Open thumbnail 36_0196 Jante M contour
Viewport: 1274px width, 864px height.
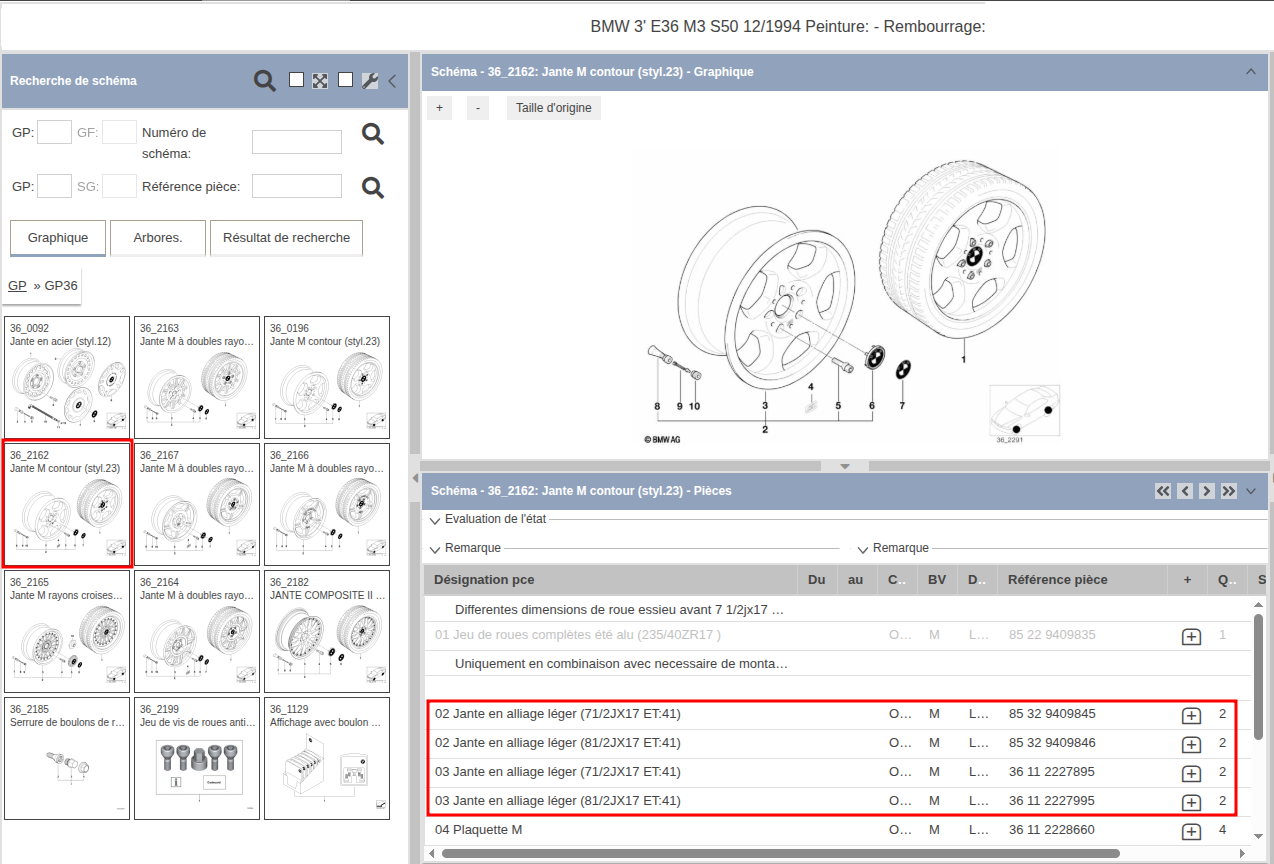point(327,378)
